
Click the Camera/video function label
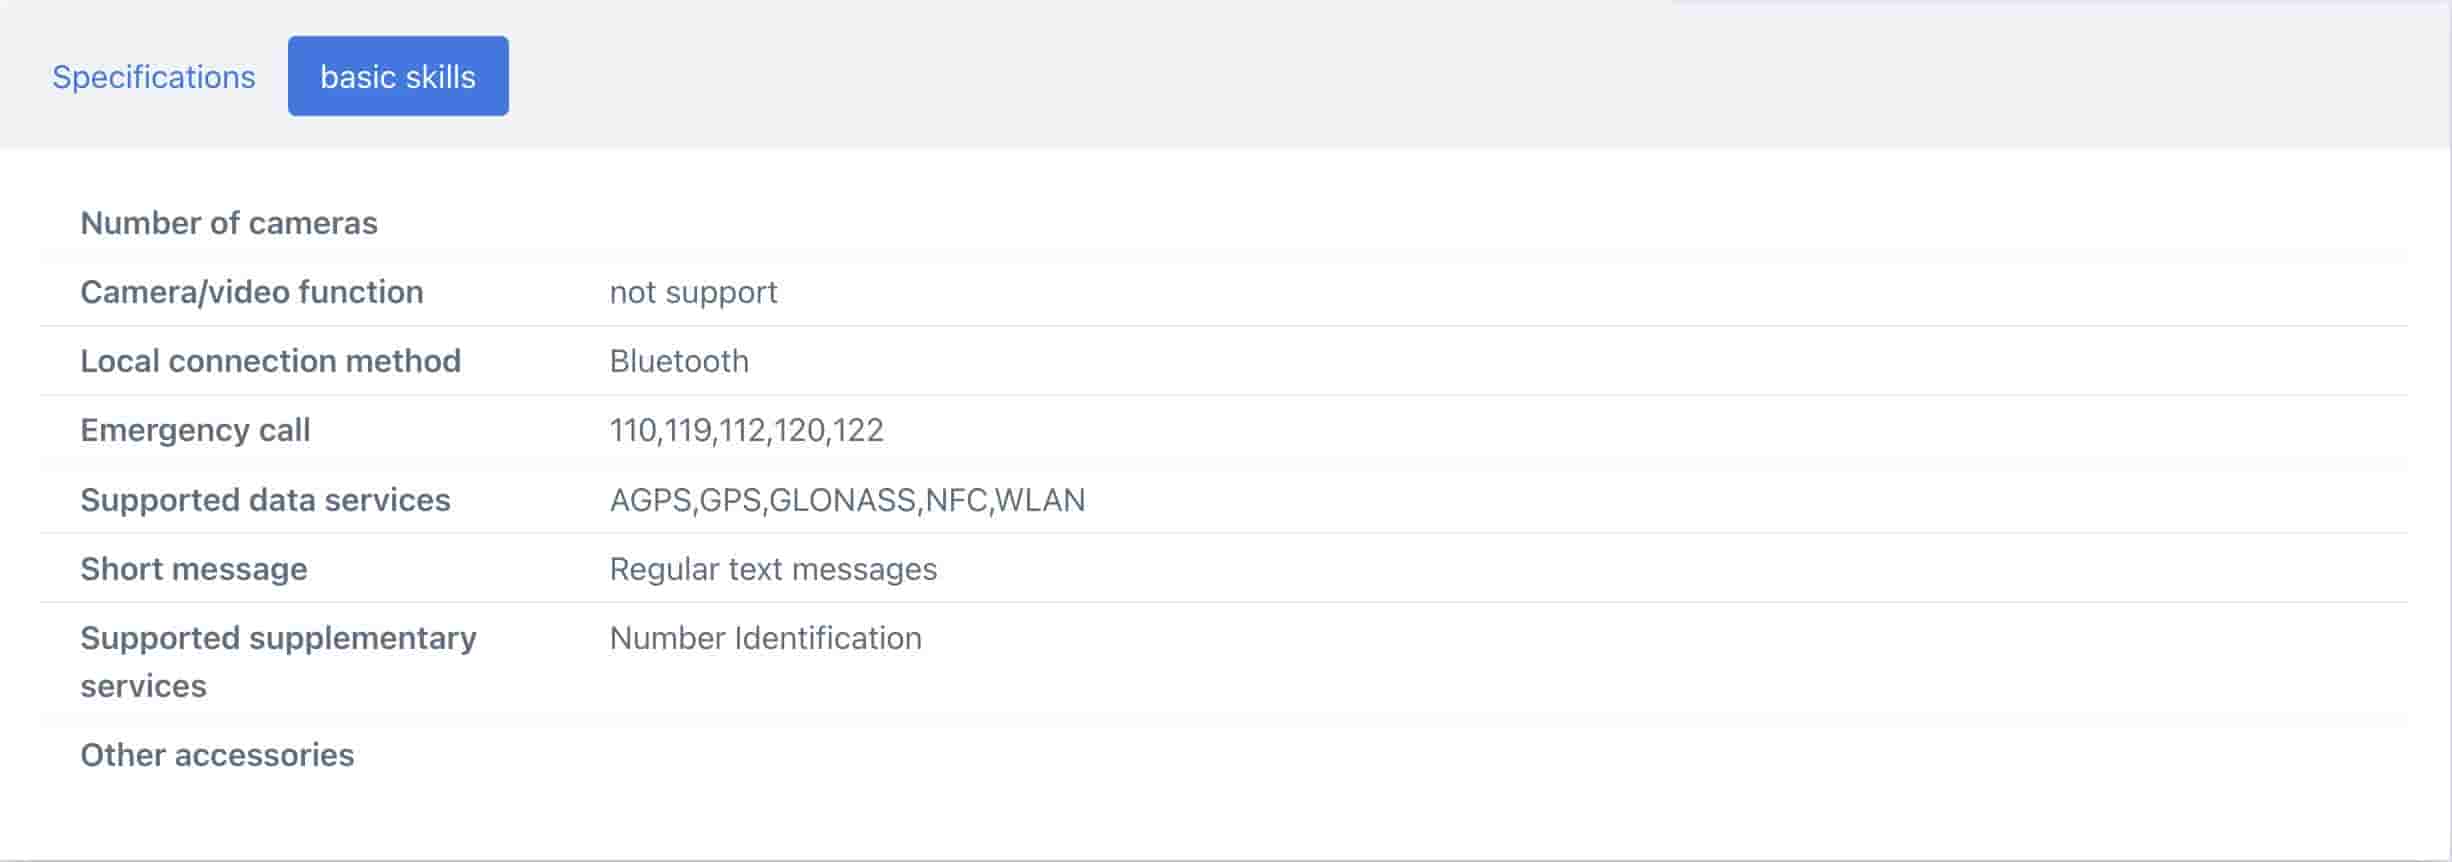coord(252,292)
